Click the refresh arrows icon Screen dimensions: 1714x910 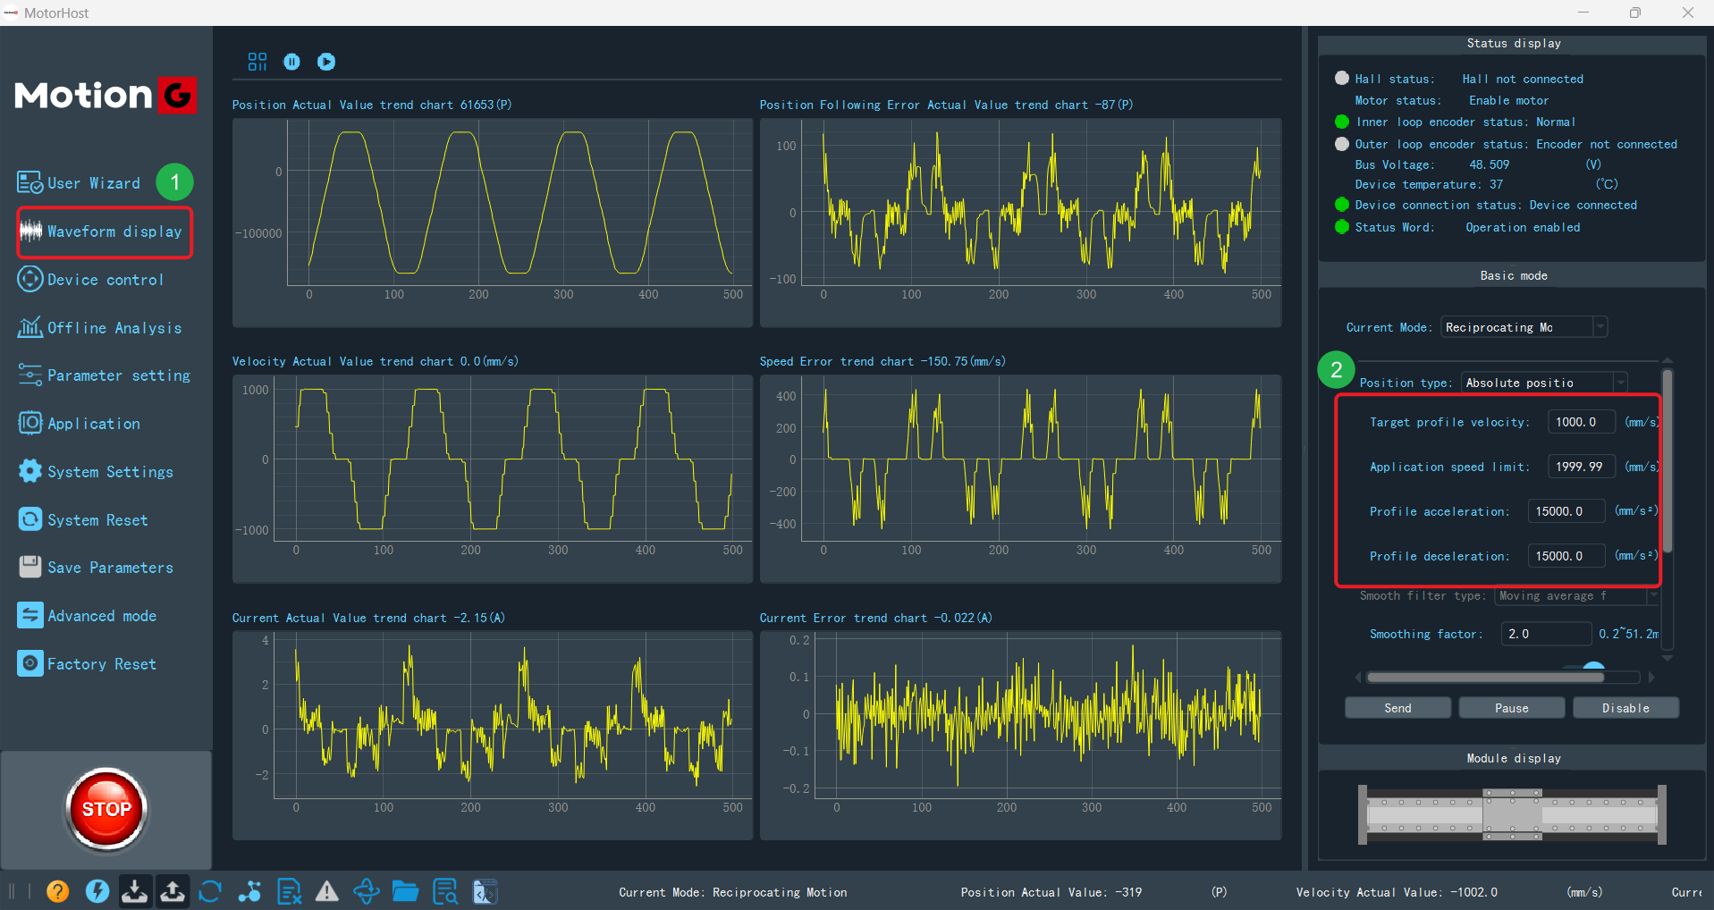pyautogui.click(x=210, y=891)
